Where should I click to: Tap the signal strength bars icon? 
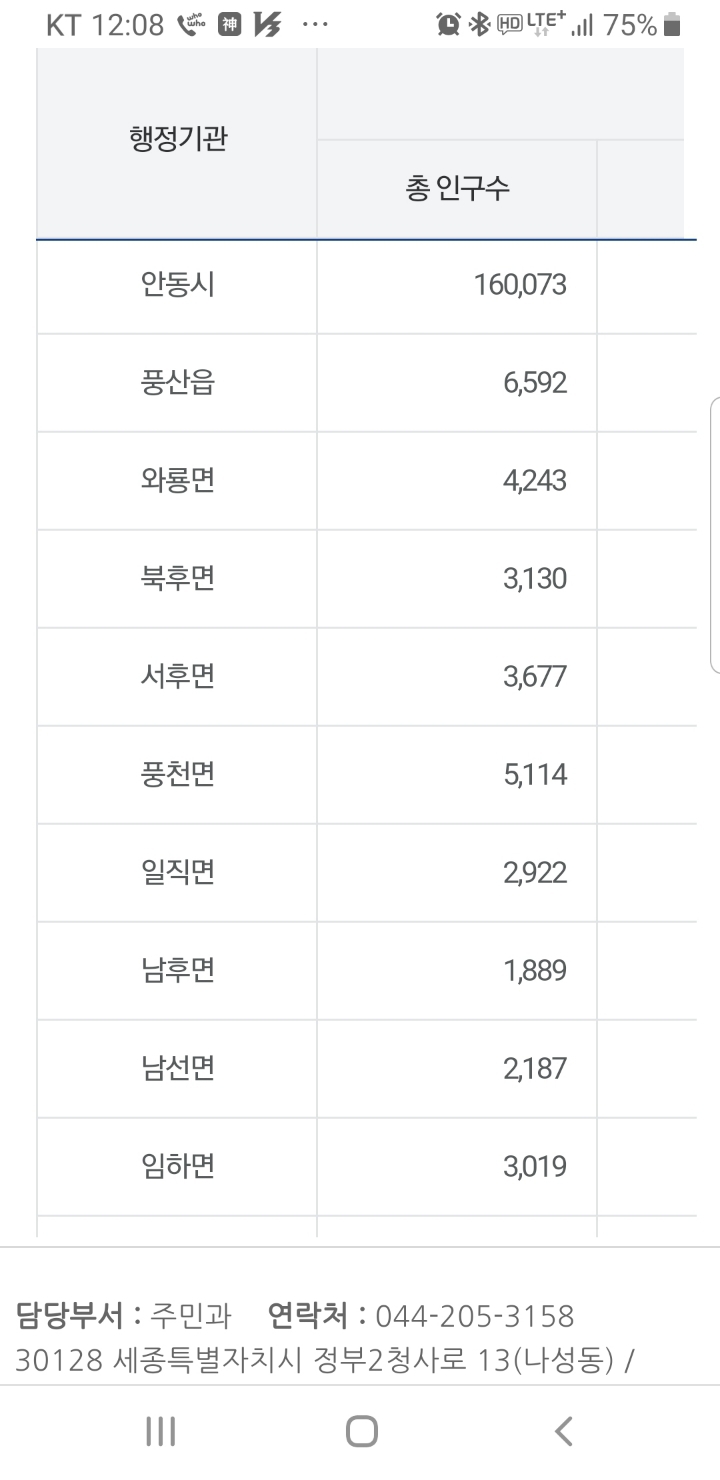click(x=582, y=25)
